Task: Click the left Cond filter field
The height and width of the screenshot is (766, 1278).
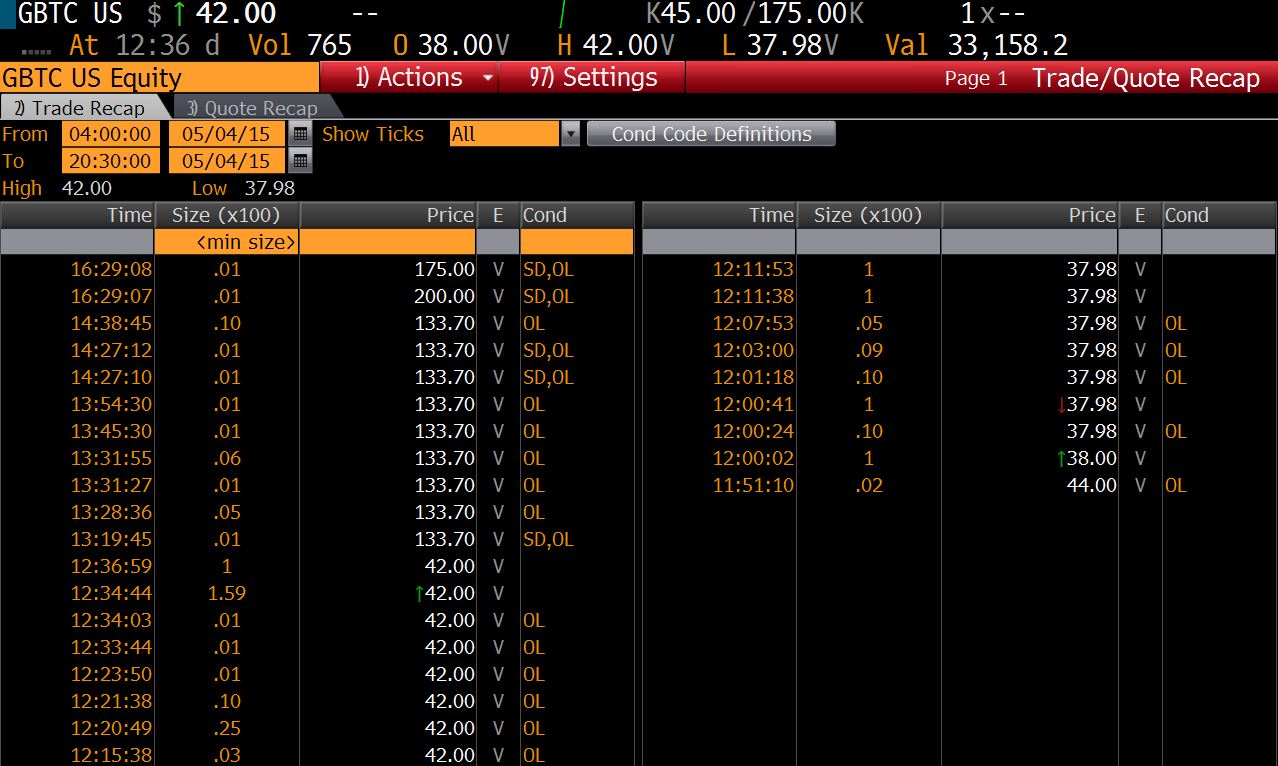Action: 577,242
